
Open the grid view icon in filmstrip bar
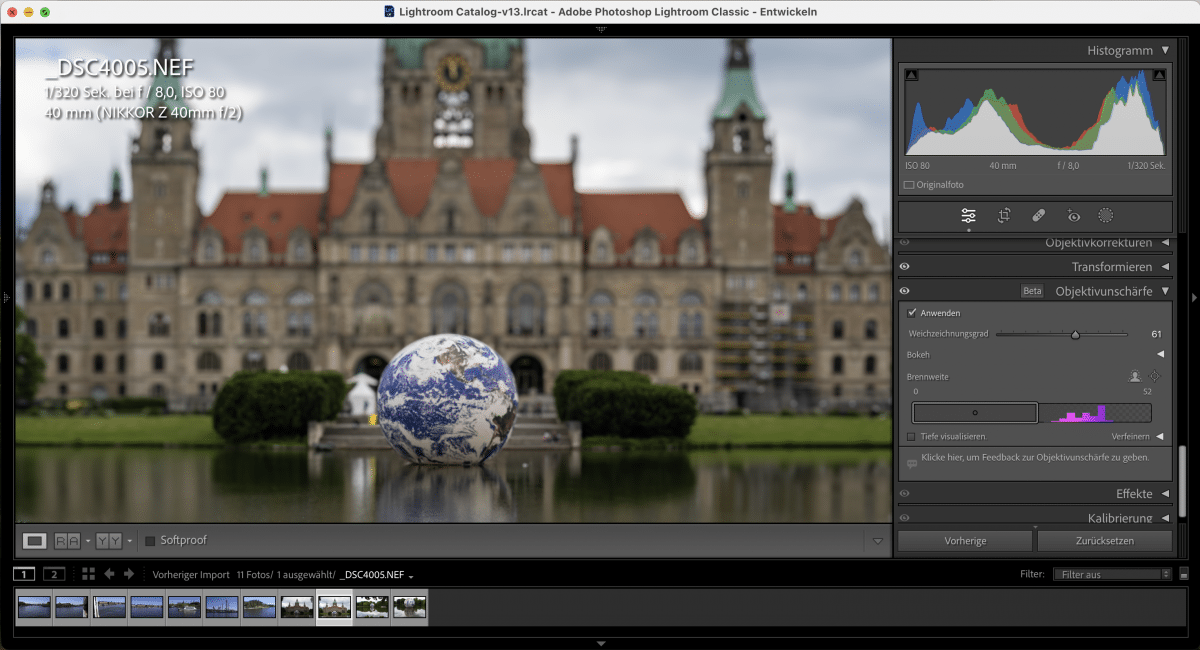pyautogui.click(x=88, y=574)
